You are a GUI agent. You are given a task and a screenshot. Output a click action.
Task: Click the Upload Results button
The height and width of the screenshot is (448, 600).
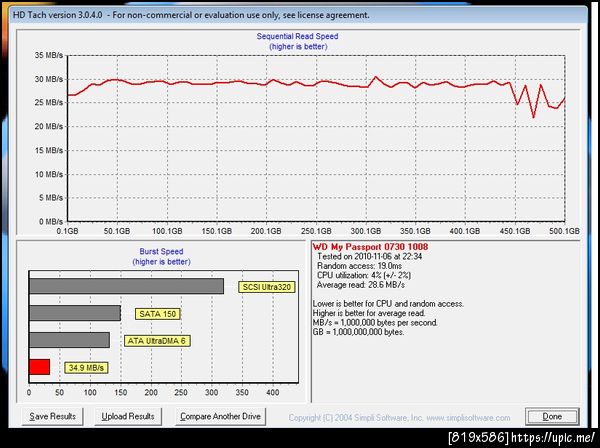click(x=128, y=416)
